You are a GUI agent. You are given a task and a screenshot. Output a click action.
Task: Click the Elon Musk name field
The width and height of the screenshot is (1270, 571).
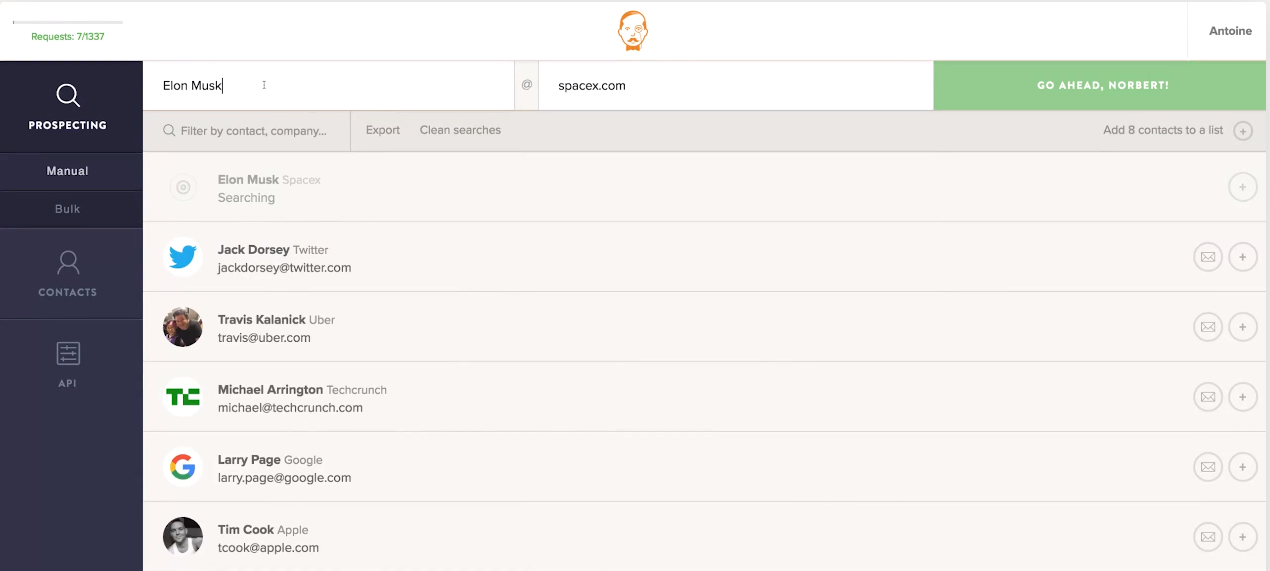(328, 86)
